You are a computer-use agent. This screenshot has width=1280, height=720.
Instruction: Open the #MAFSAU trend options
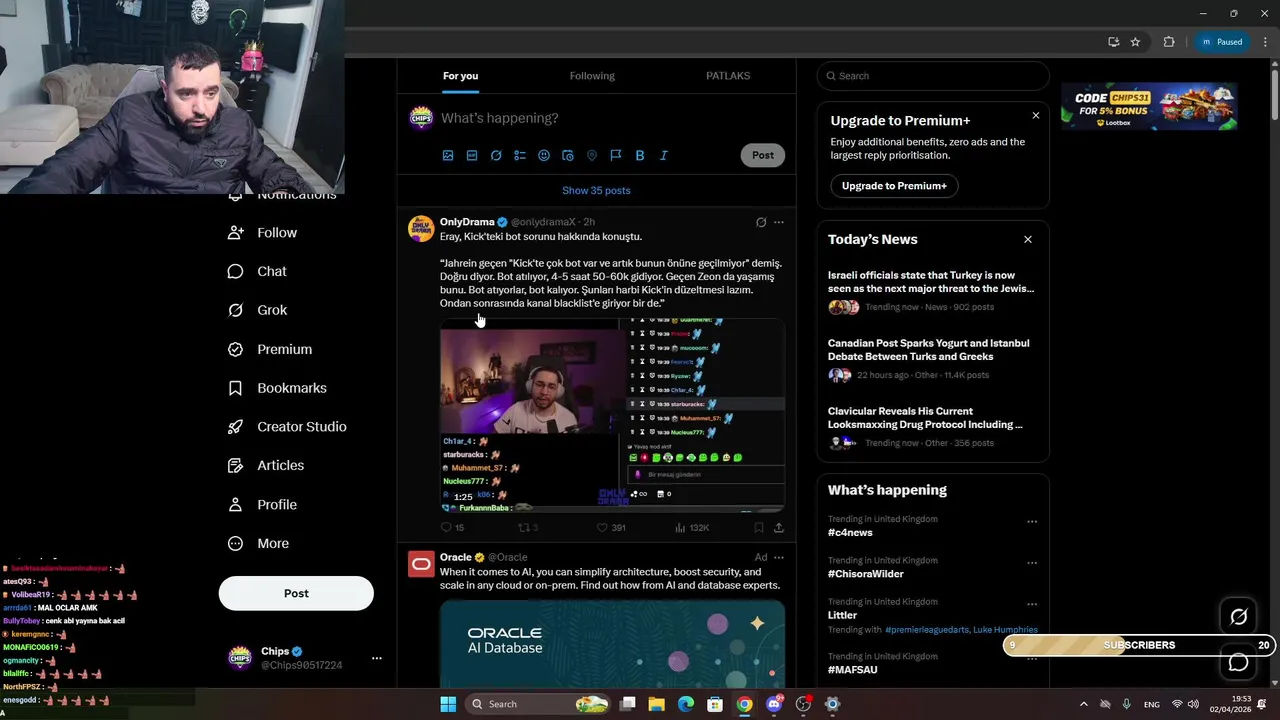coord(1032,659)
